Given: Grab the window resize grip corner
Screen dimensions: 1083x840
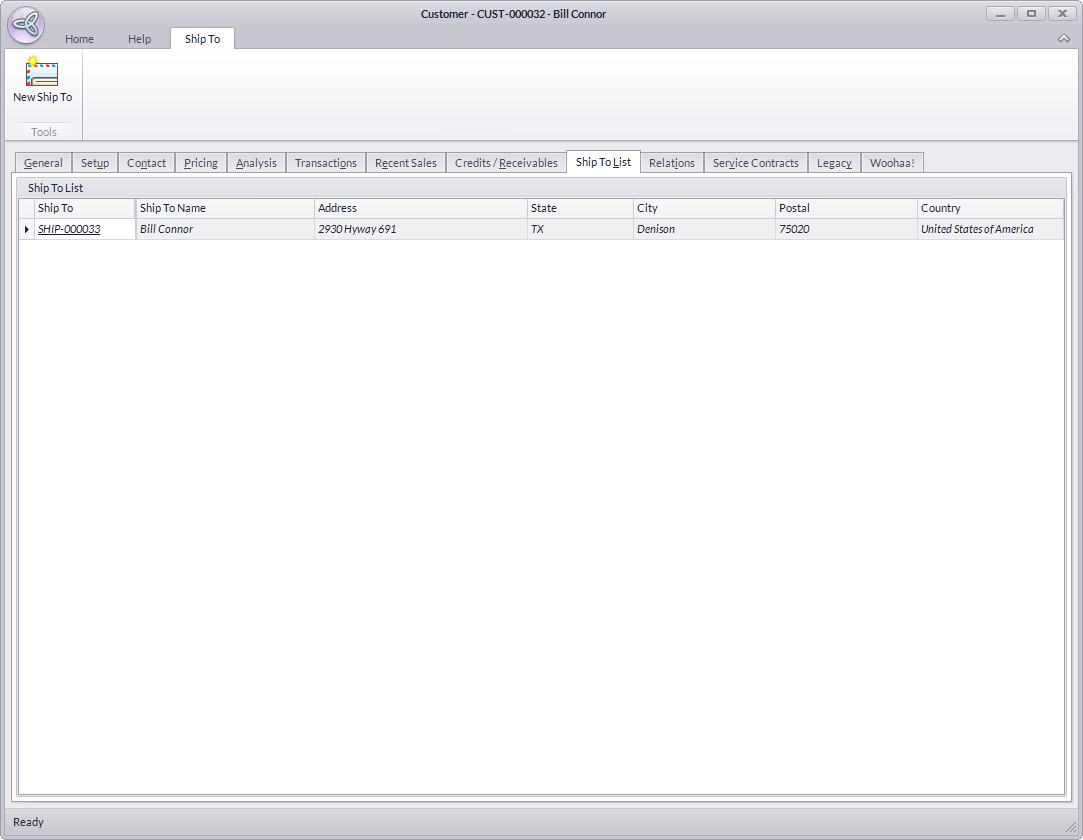Looking at the screenshot, I should click(1071, 826).
